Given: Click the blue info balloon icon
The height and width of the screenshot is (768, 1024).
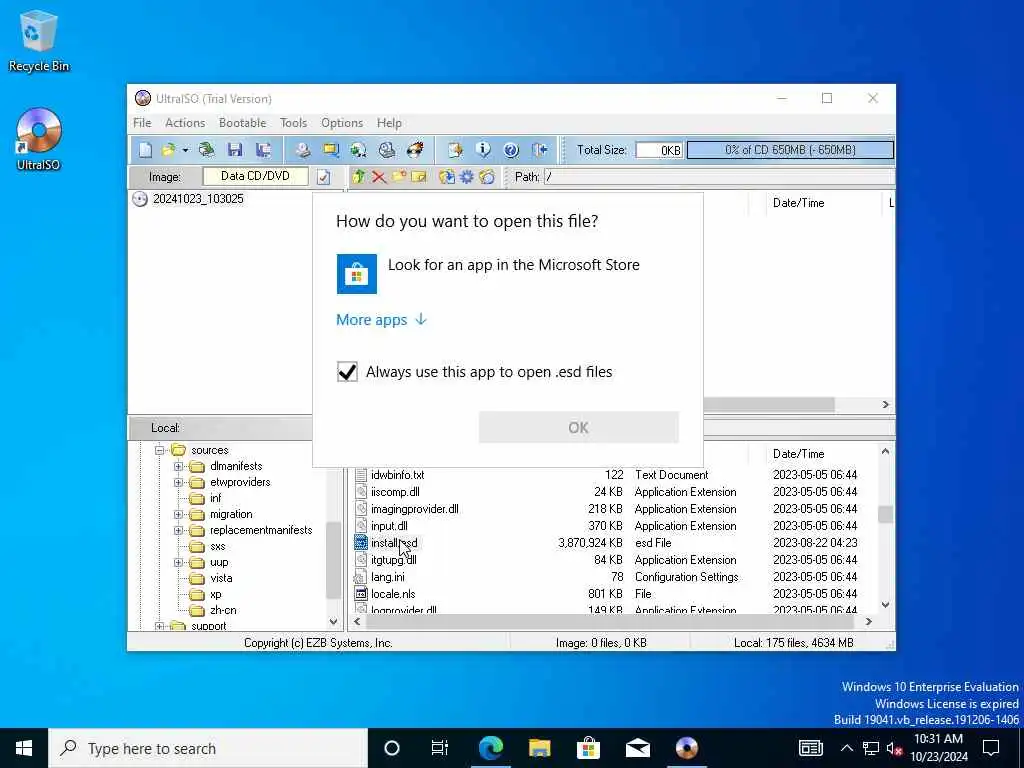Looking at the screenshot, I should (x=483, y=150).
